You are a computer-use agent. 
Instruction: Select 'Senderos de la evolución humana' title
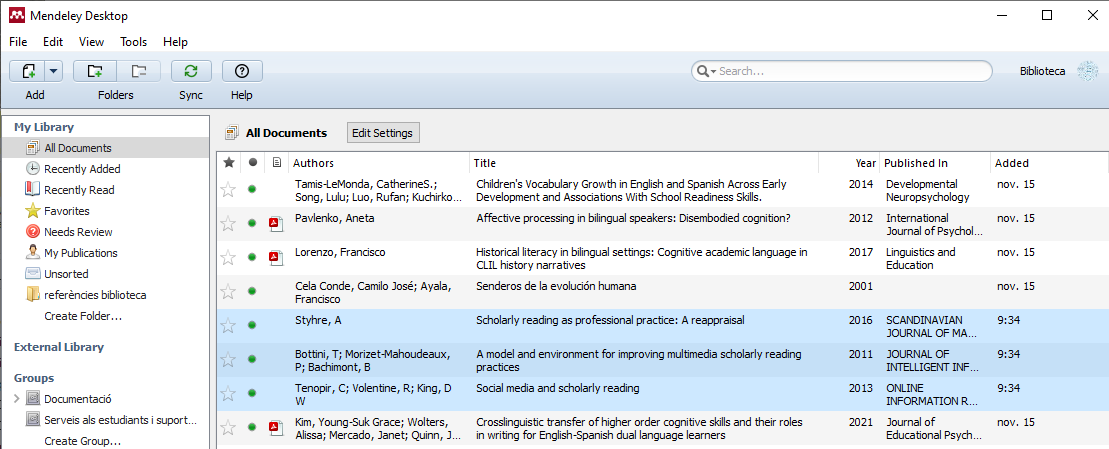(x=556, y=286)
